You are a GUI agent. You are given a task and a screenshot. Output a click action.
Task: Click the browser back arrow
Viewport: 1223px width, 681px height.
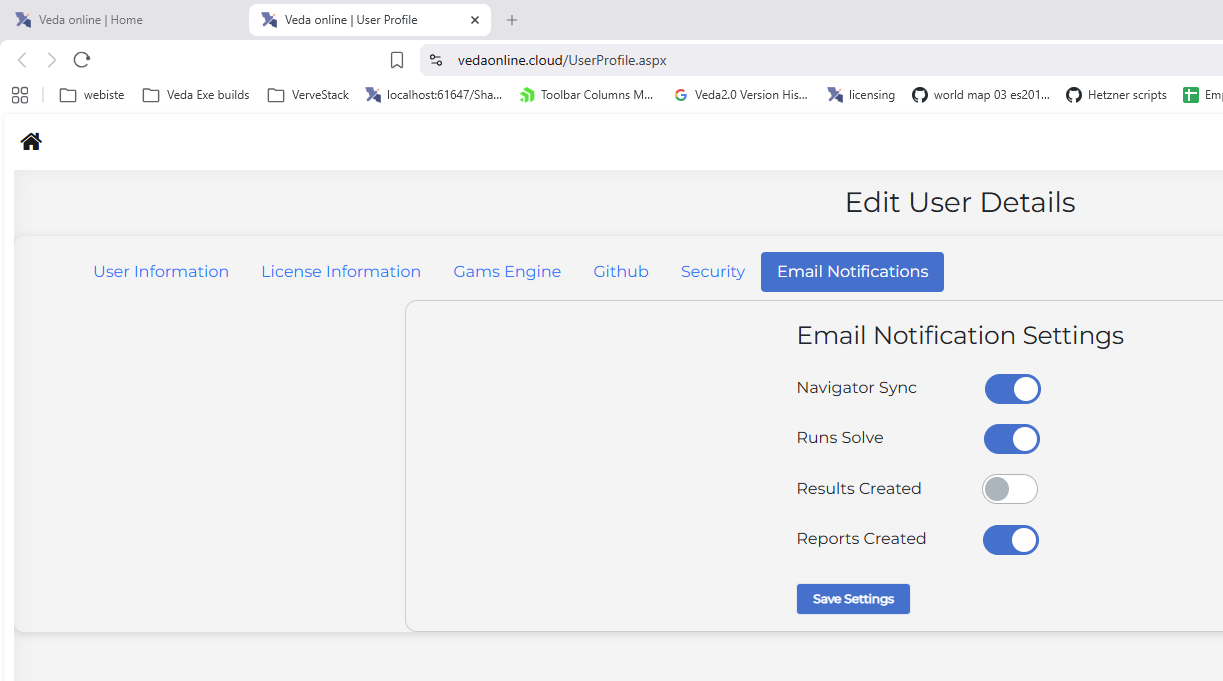pyautogui.click(x=22, y=60)
